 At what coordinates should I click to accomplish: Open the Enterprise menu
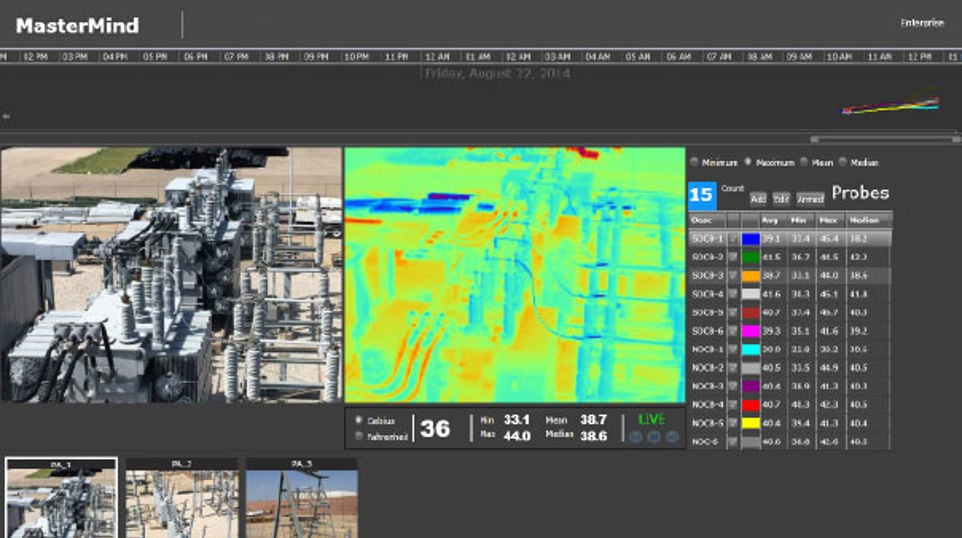point(921,23)
